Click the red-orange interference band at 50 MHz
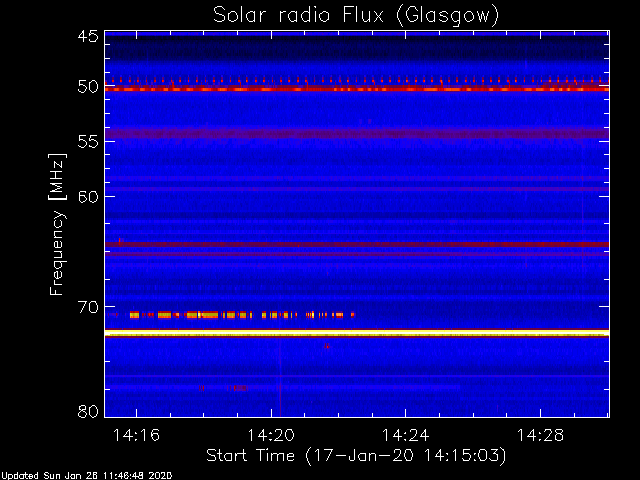The image size is (640, 480). click(x=357, y=88)
